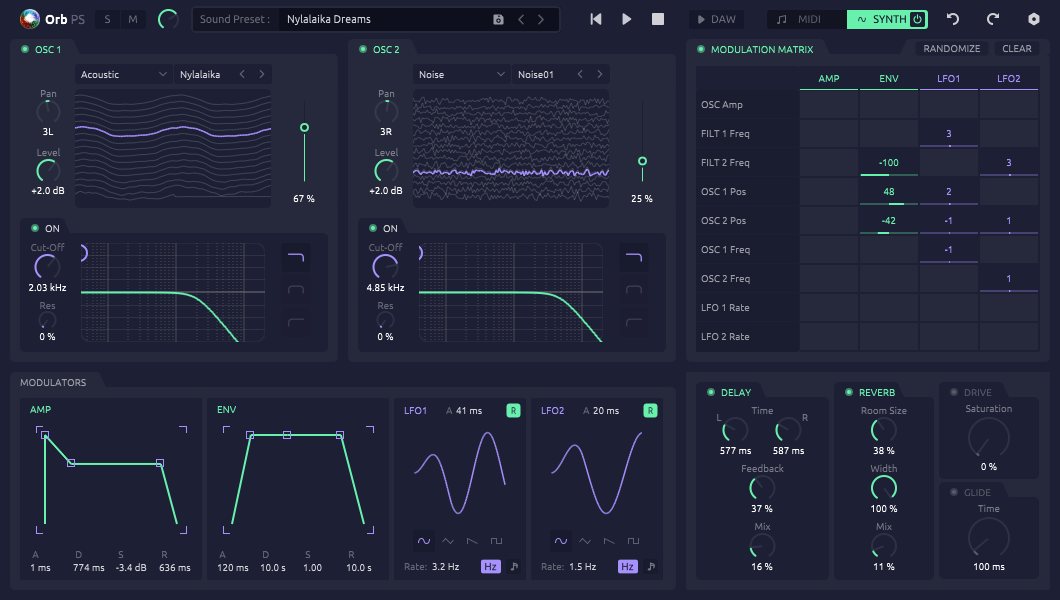
Task: Open settings with the hexagon icon
Action: [1034, 19]
